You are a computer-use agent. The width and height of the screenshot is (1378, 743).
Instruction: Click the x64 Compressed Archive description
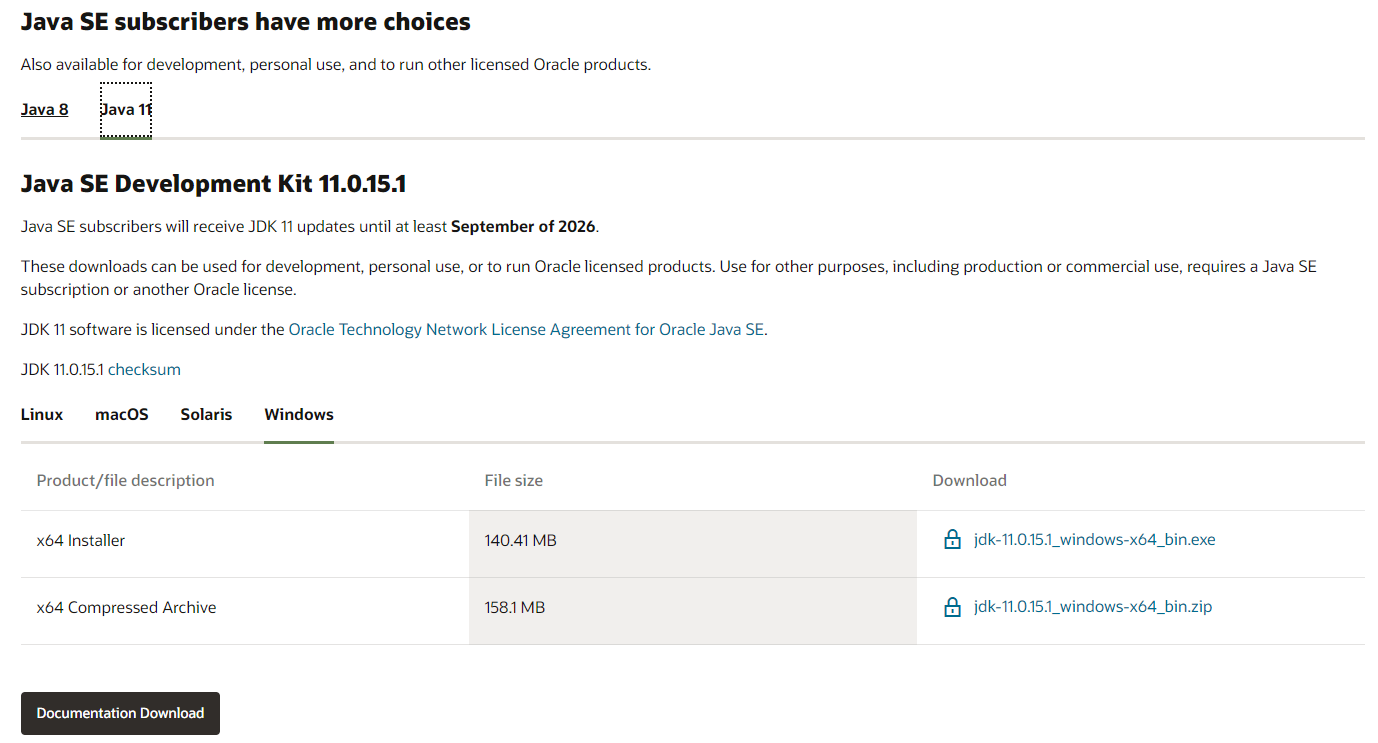pyautogui.click(x=126, y=607)
